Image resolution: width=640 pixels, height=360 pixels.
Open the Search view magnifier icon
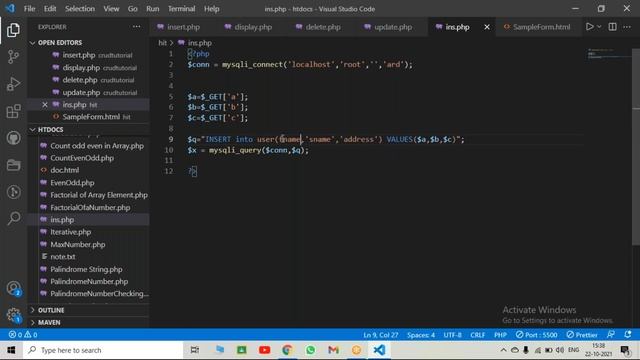click(x=13, y=218)
